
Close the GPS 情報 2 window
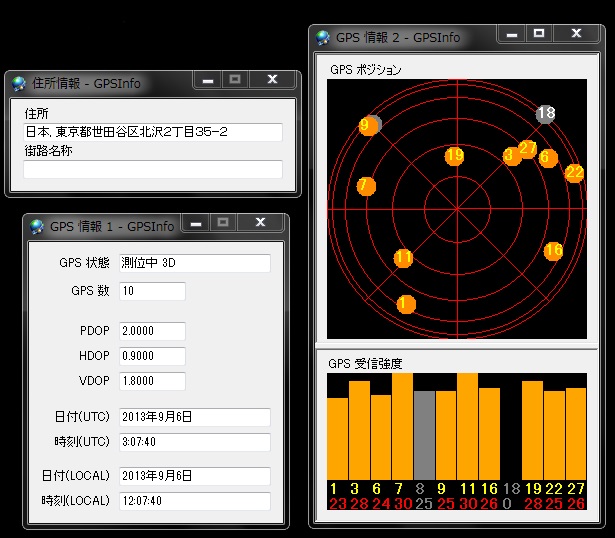point(576,33)
